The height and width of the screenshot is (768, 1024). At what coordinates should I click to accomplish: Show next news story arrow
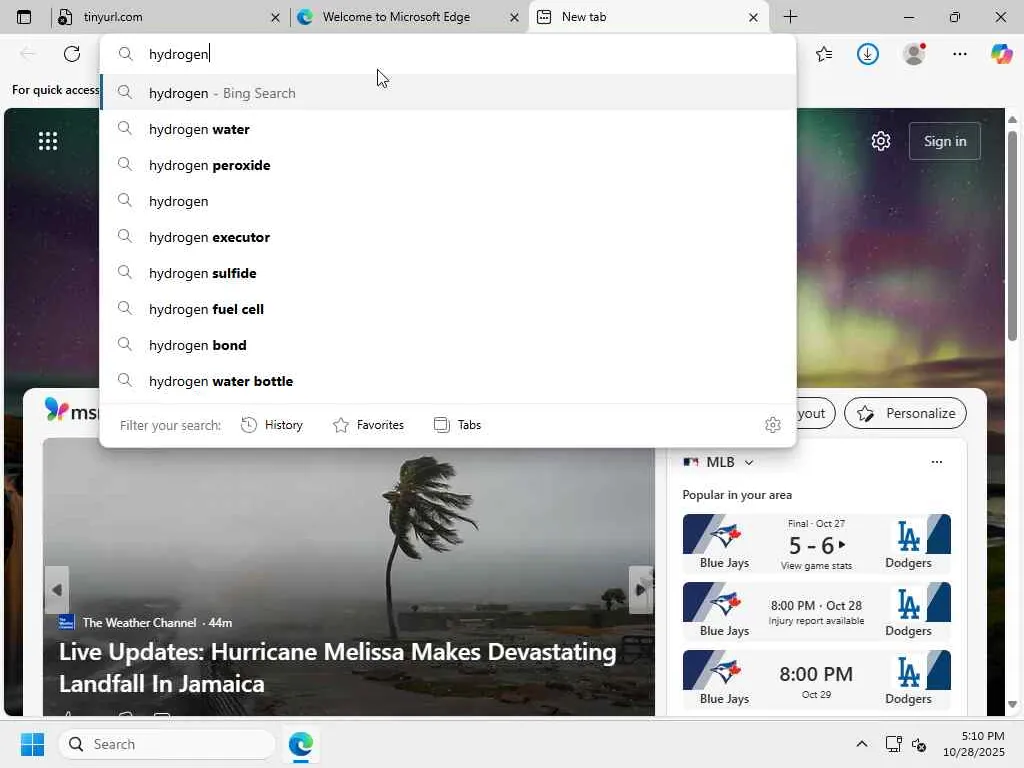click(641, 590)
